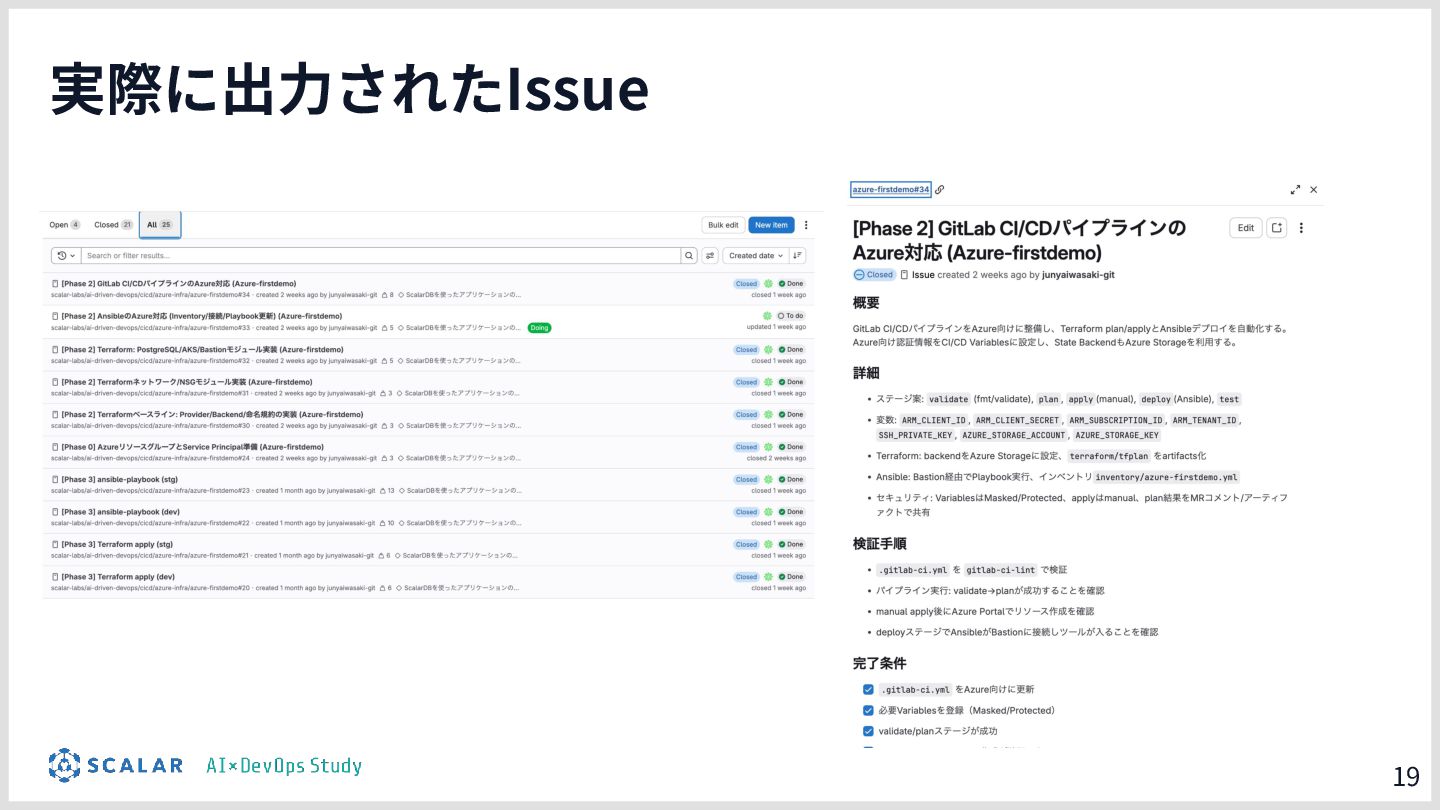
Task: Open the Created date sort dropdown
Action: click(756, 256)
